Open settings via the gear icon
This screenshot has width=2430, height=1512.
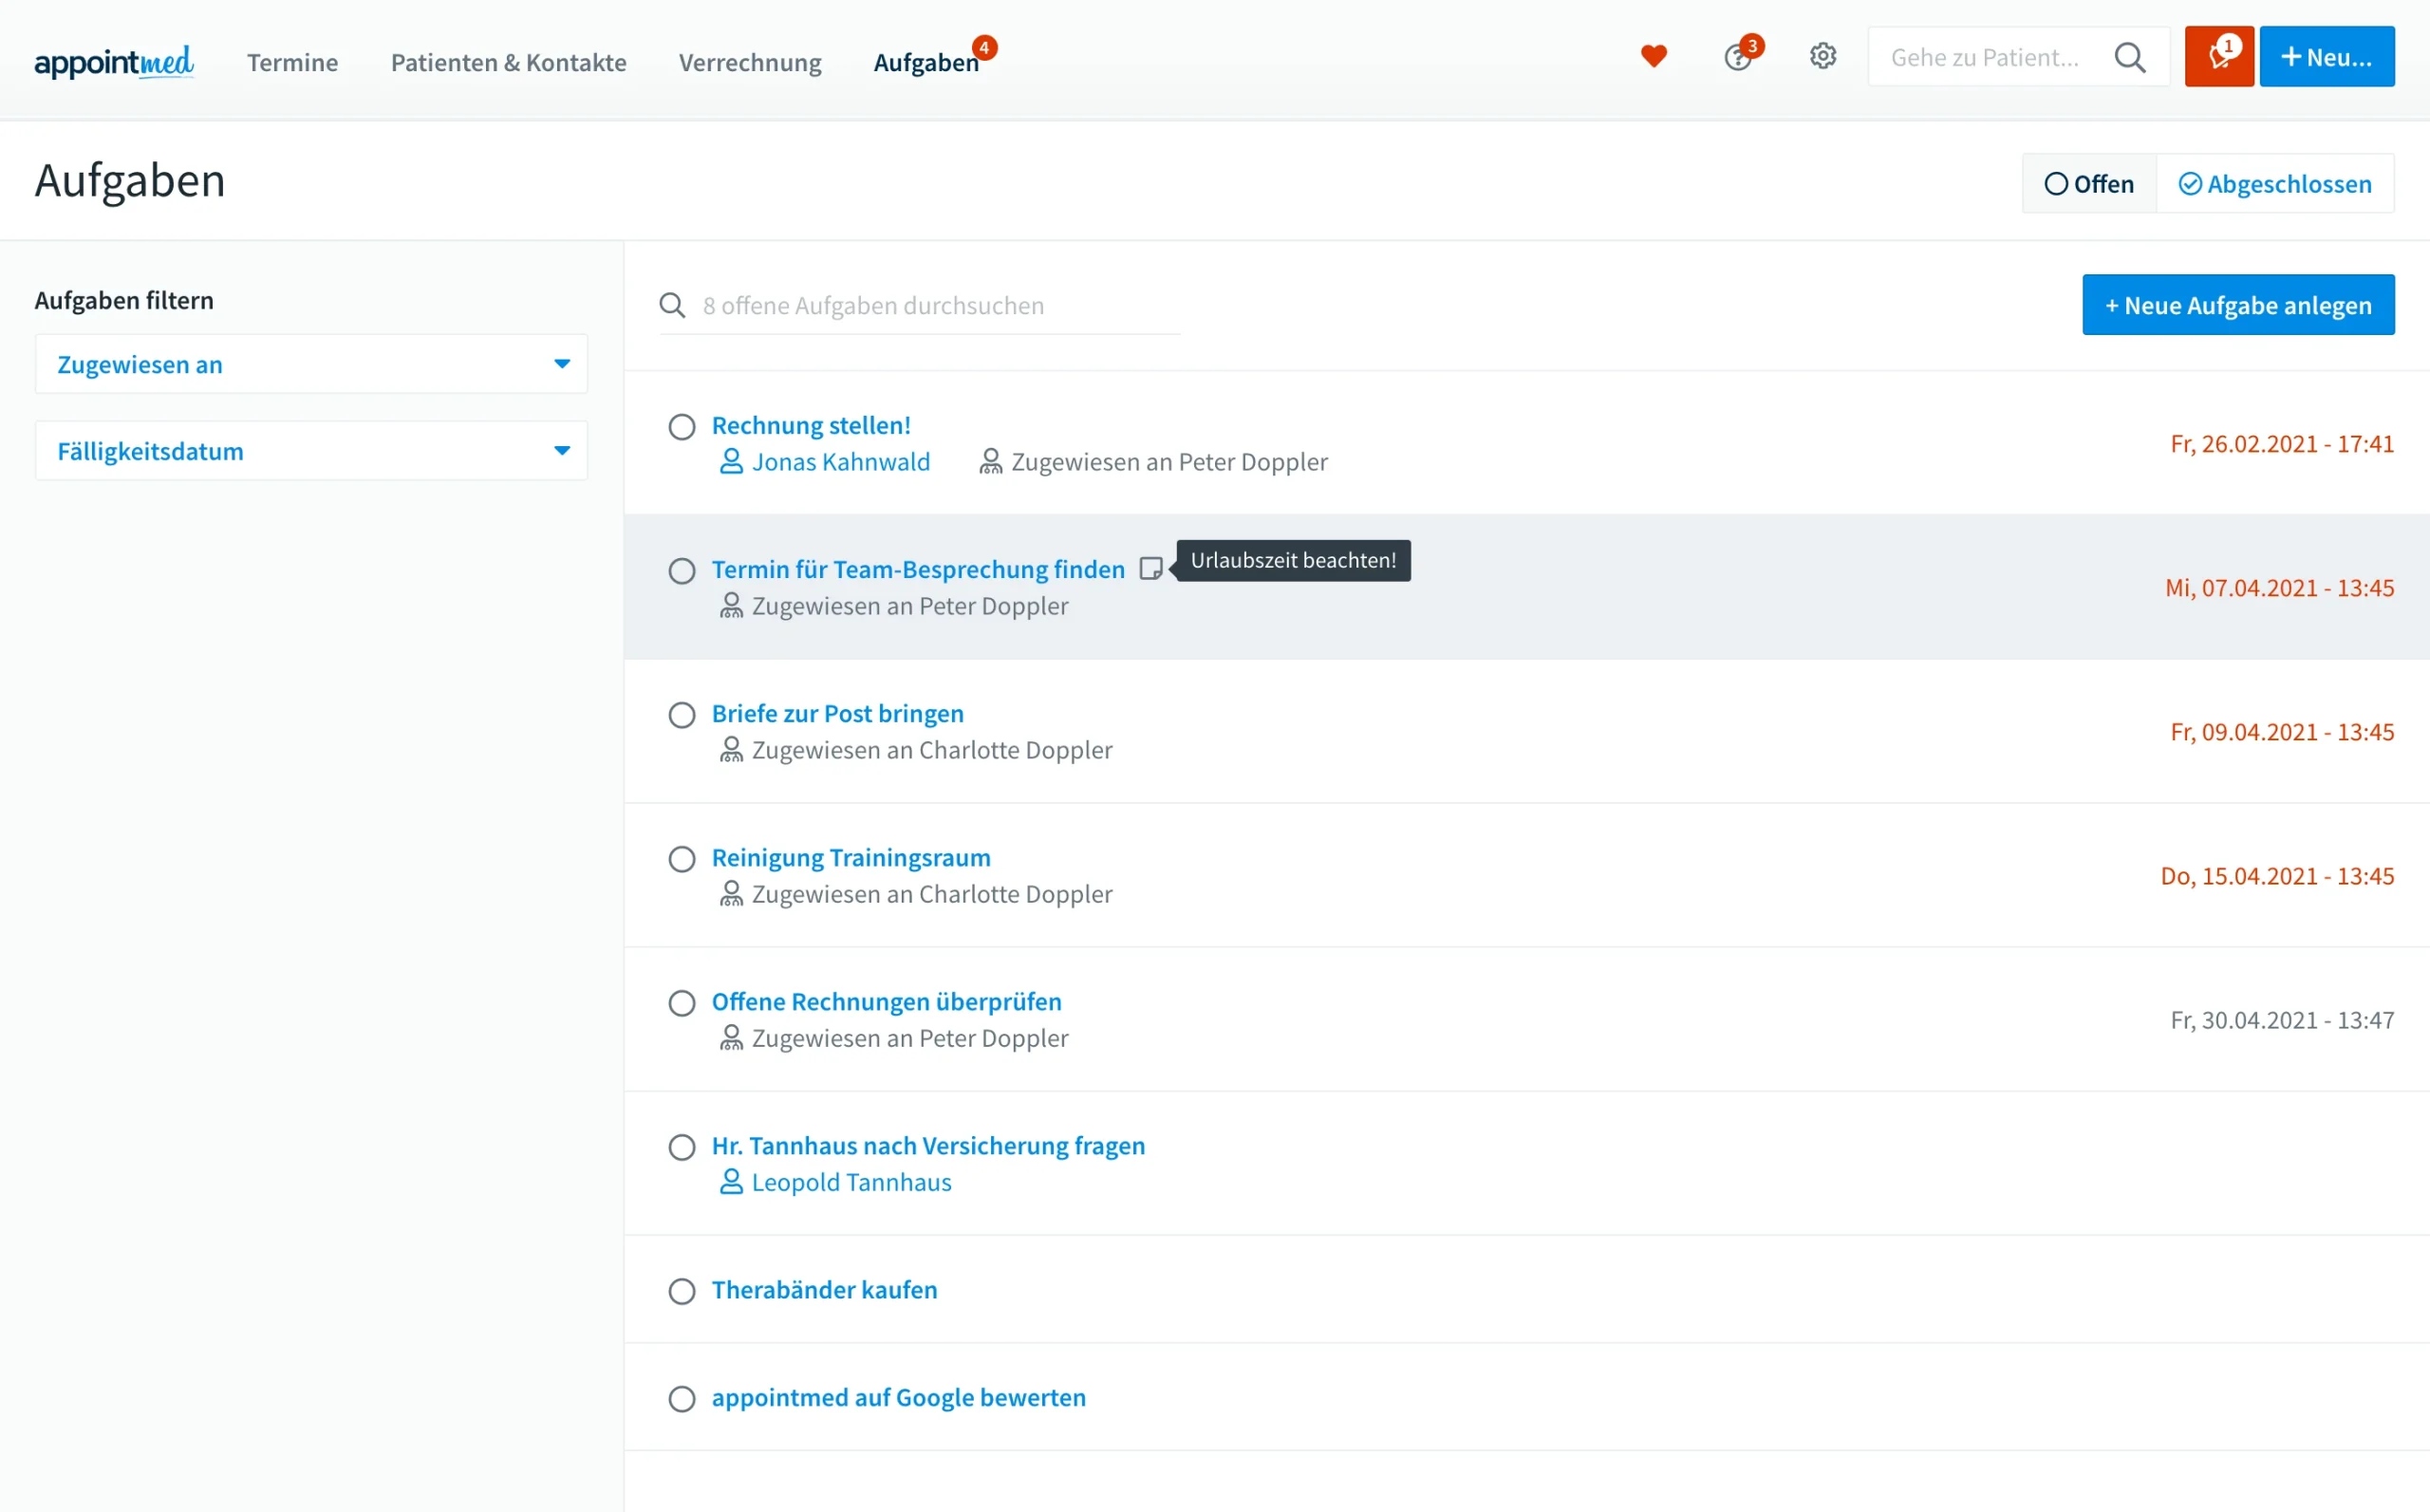point(1822,57)
